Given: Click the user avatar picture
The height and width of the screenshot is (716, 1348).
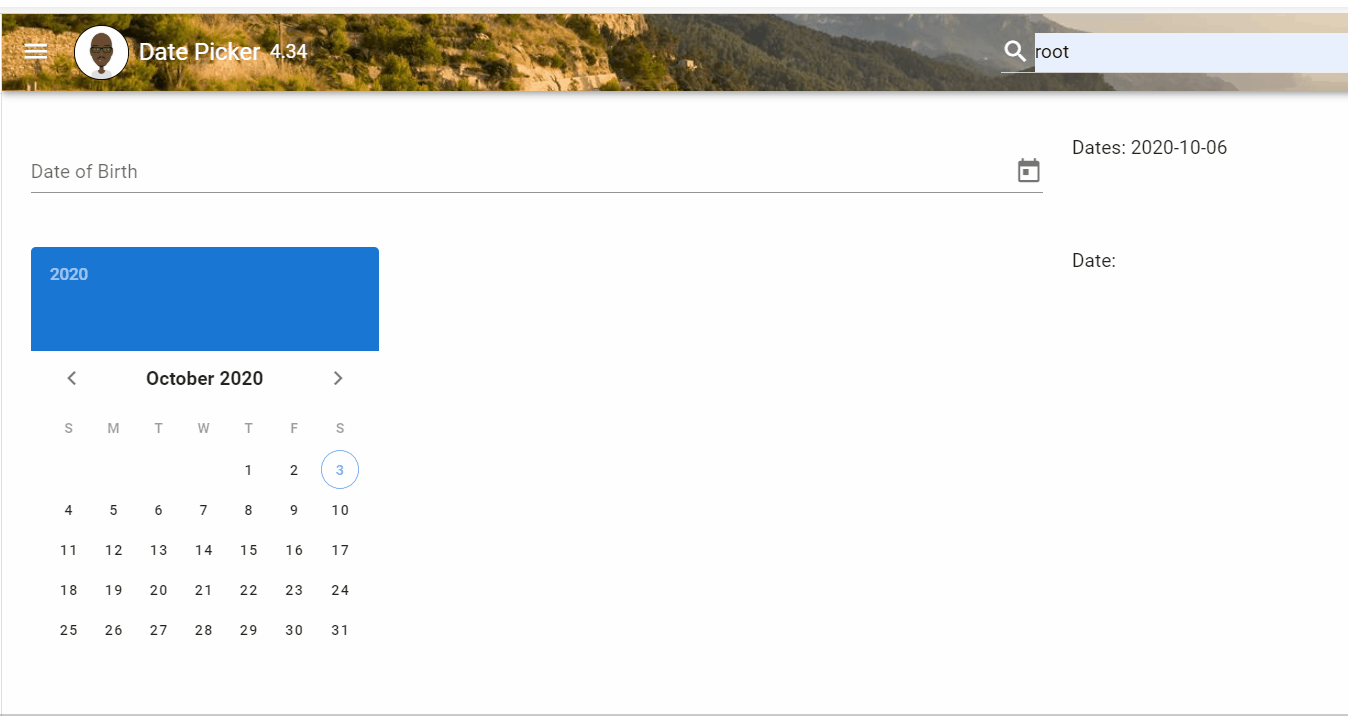Looking at the screenshot, I should click(101, 52).
